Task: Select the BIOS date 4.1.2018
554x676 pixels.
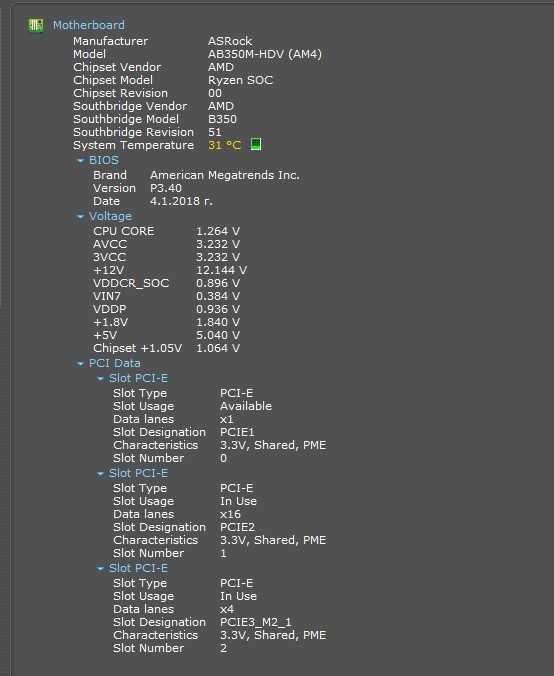Action: pyautogui.click(x=181, y=201)
